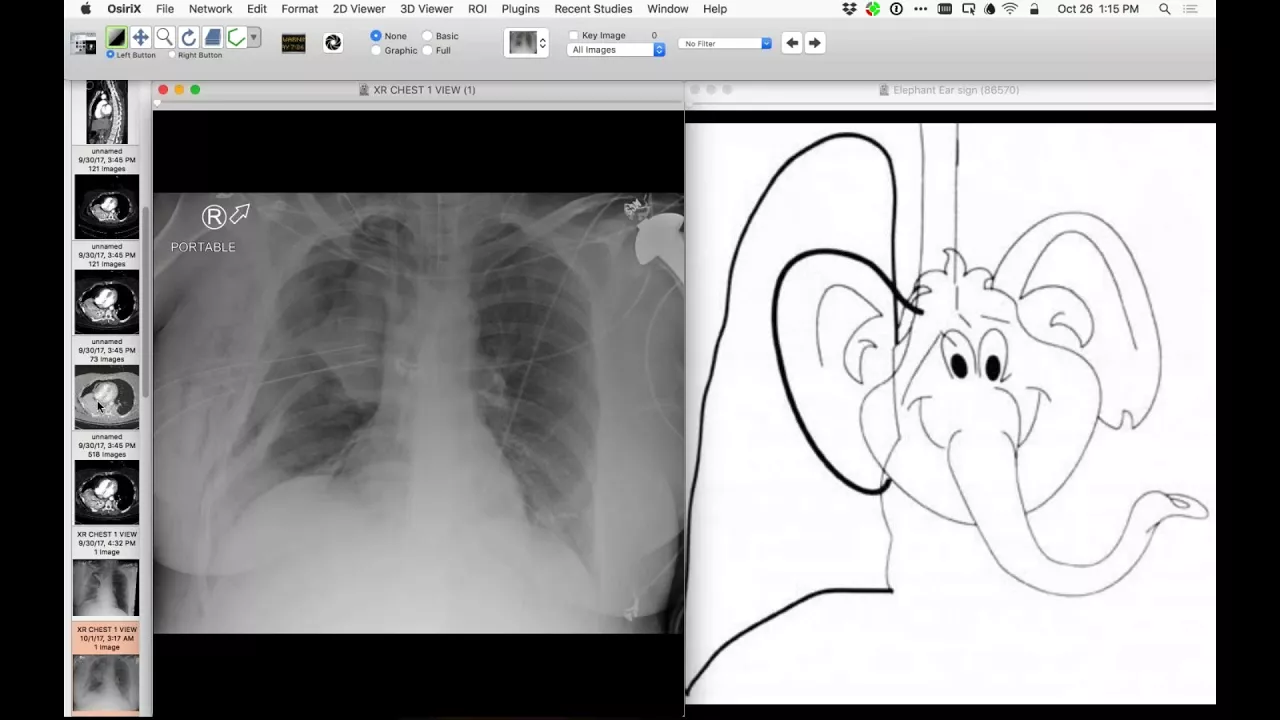Screen dimensions: 1280x720
Task: Select the angle ROI tool
Action: (236, 38)
